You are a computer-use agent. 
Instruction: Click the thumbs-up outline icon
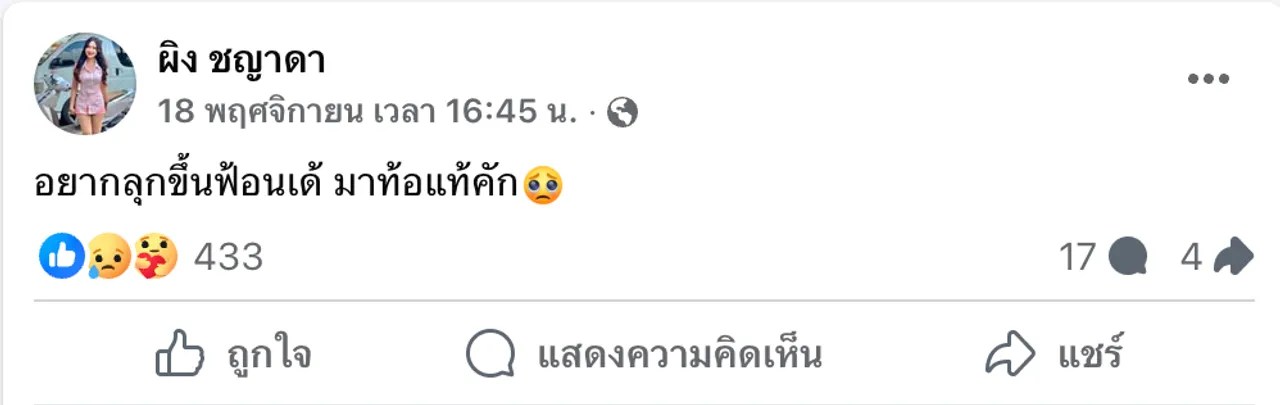tap(180, 354)
